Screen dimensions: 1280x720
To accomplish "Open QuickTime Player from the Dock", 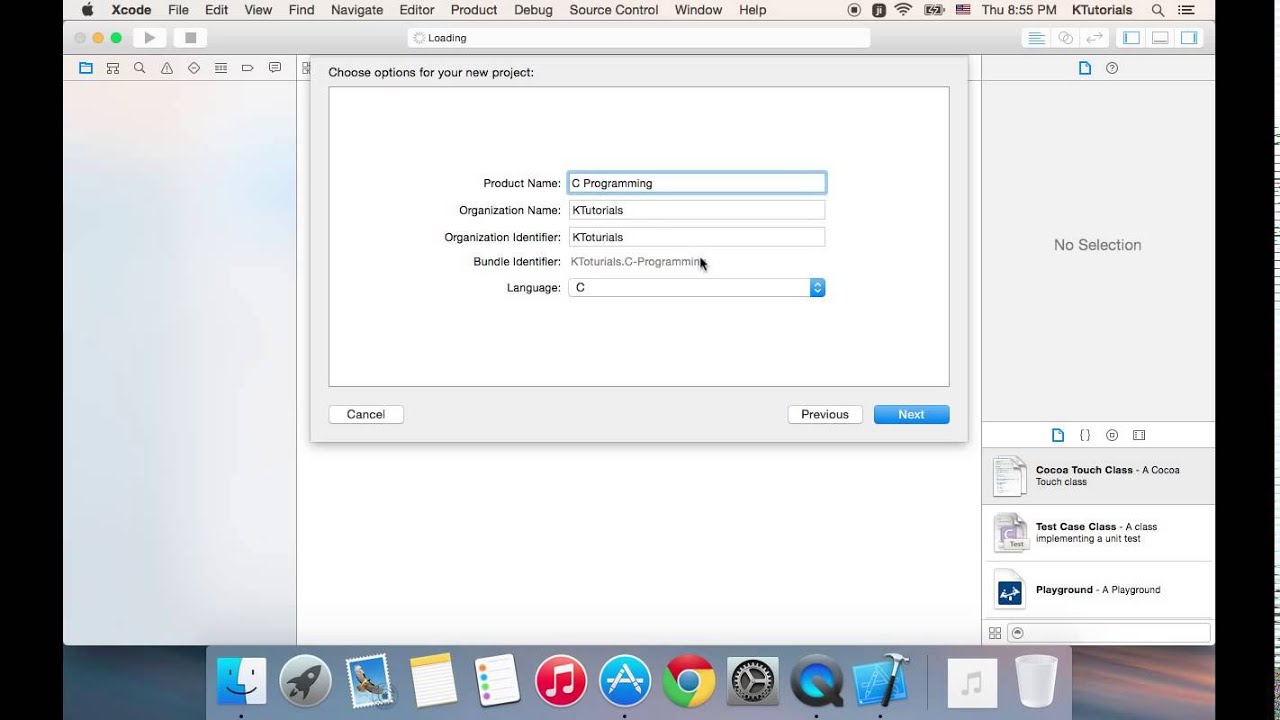I will tap(817, 681).
